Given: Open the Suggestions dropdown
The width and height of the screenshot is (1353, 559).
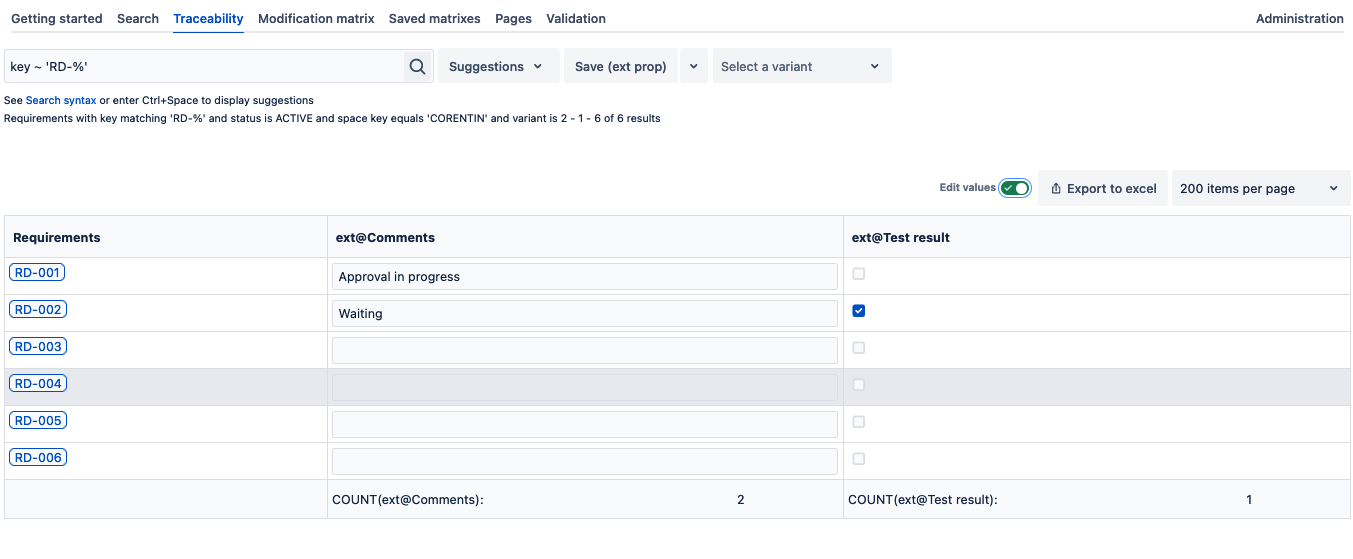Looking at the screenshot, I should click(x=497, y=67).
